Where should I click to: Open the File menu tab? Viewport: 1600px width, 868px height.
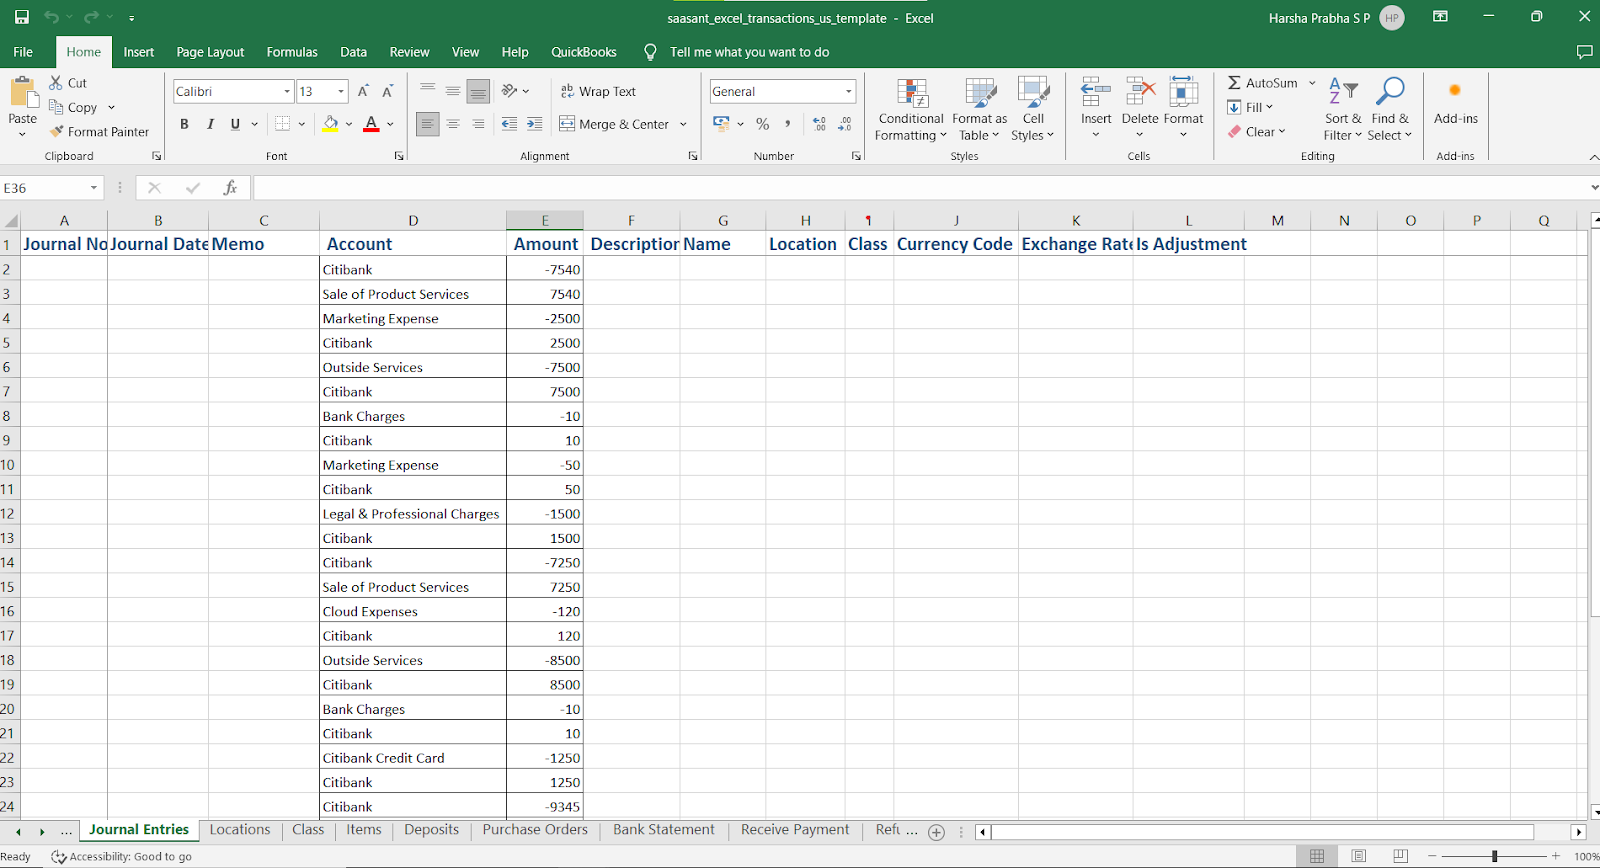[23, 52]
